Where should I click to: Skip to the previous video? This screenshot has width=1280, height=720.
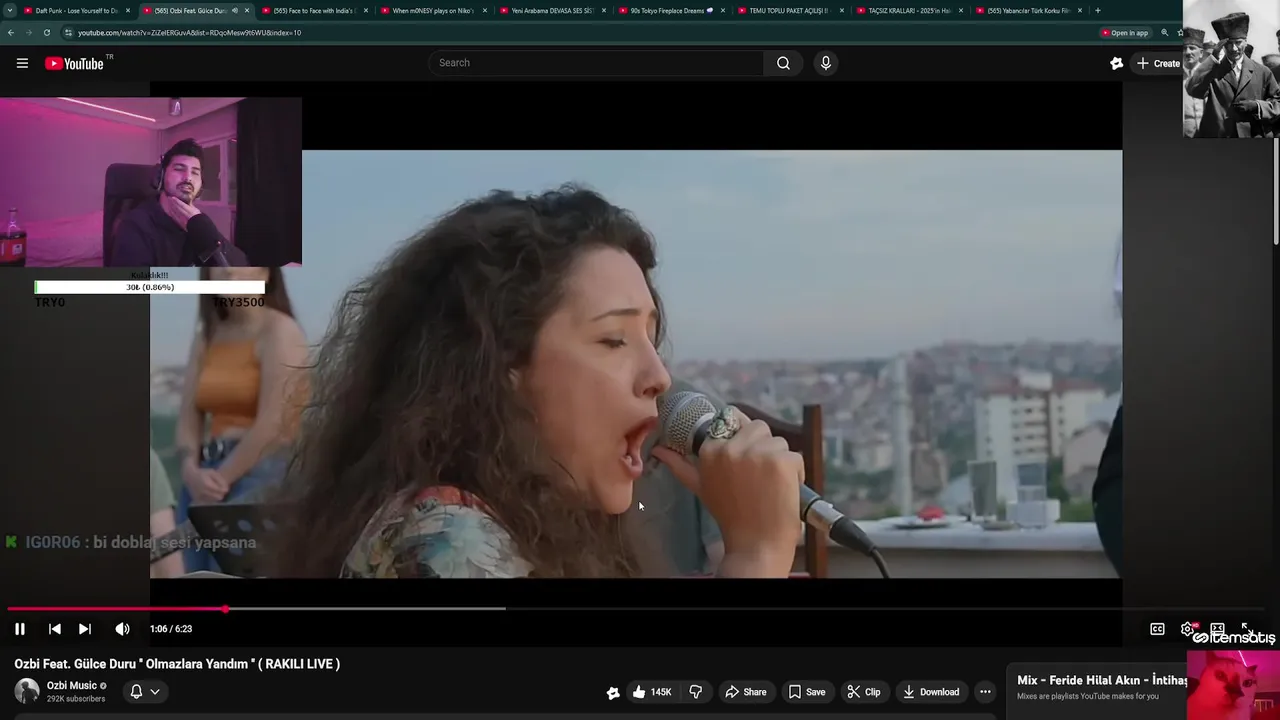(55, 629)
